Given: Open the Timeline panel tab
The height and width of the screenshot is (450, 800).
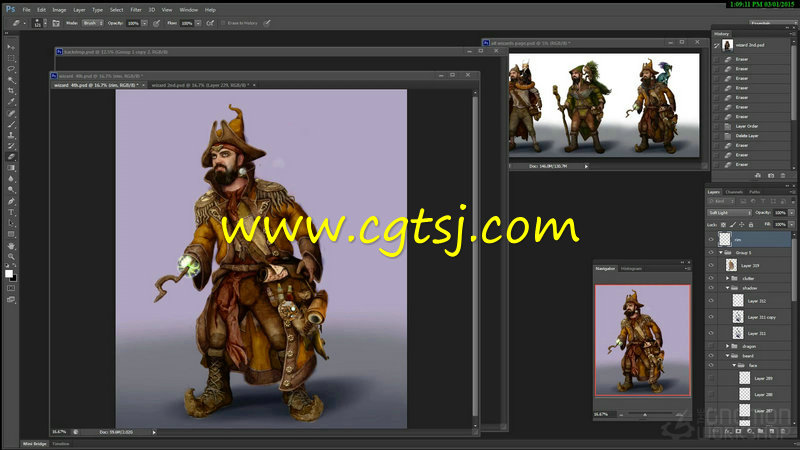Looking at the screenshot, I should pos(61,444).
